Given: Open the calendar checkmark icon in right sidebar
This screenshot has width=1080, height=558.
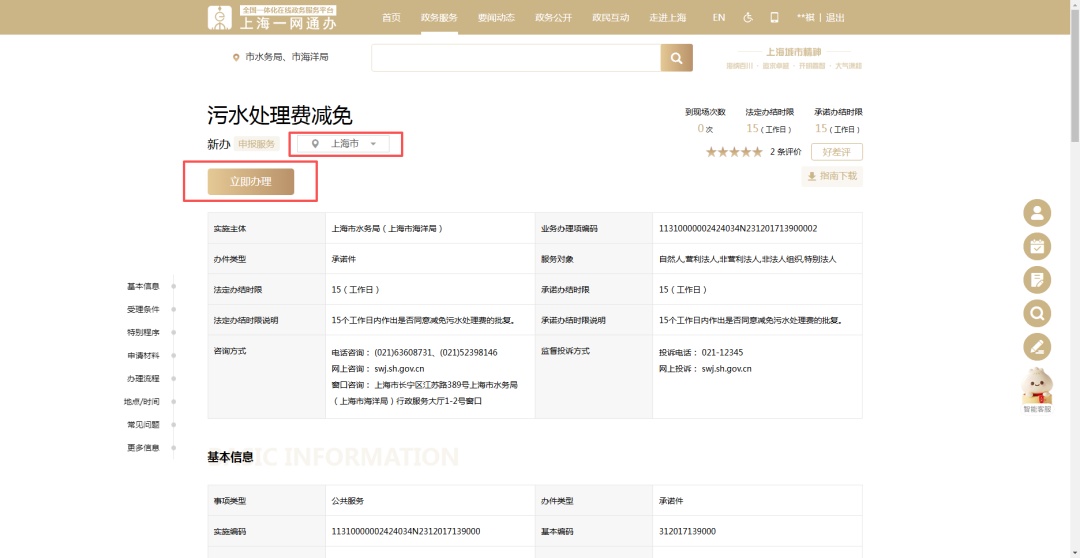Looking at the screenshot, I should [x=1037, y=246].
